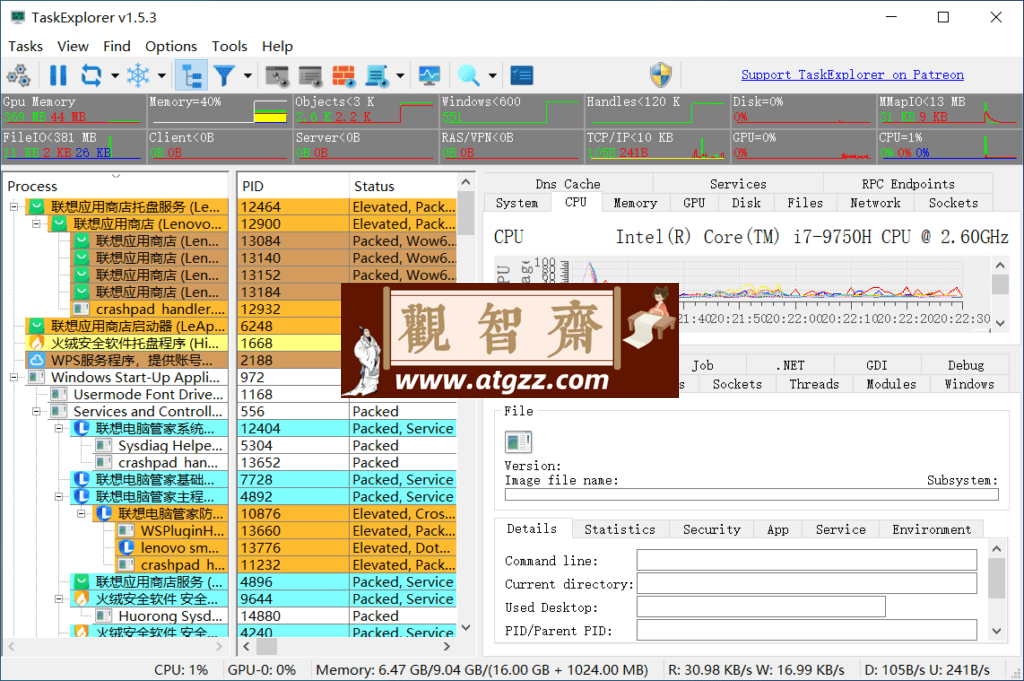Screen dimensions: 1024x681
Task: Click green icon of 联想应用商店启动器 row
Action: 37,326
